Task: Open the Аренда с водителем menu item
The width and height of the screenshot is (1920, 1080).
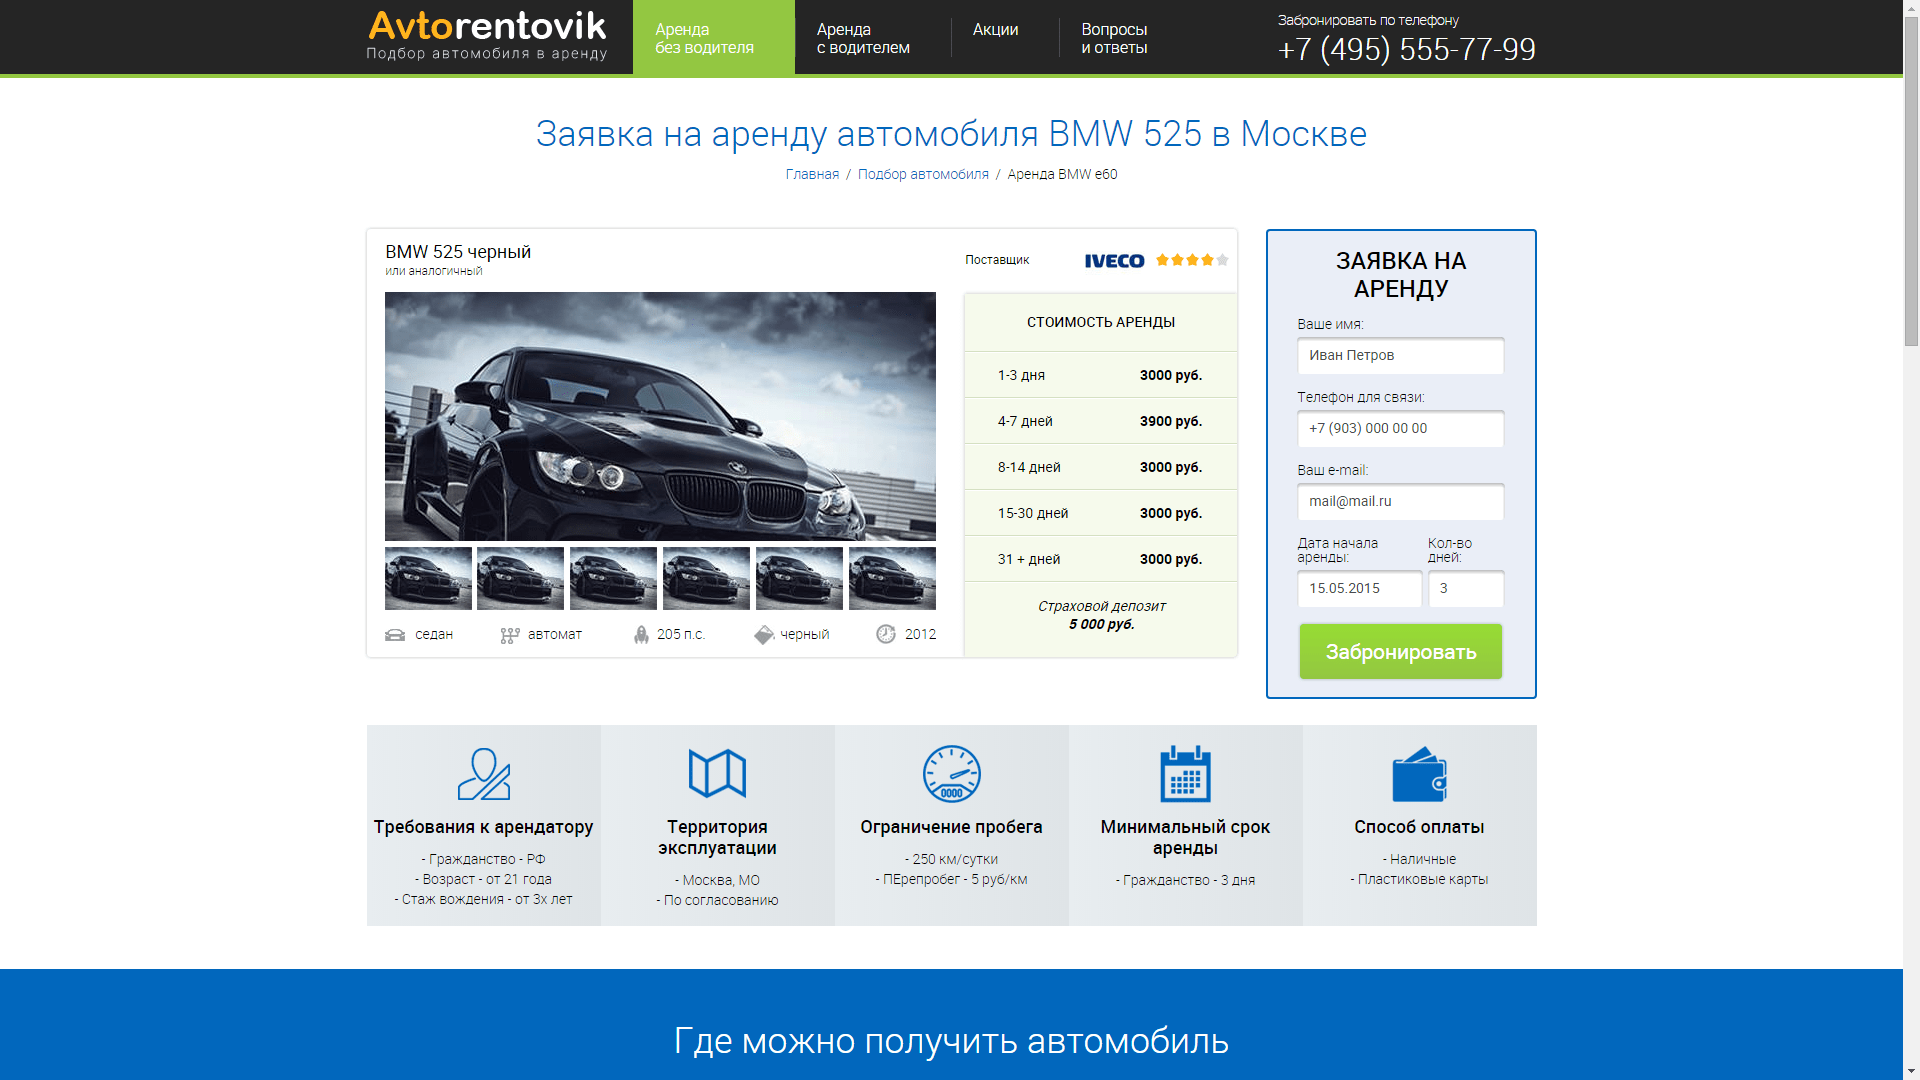Action: coord(863,39)
